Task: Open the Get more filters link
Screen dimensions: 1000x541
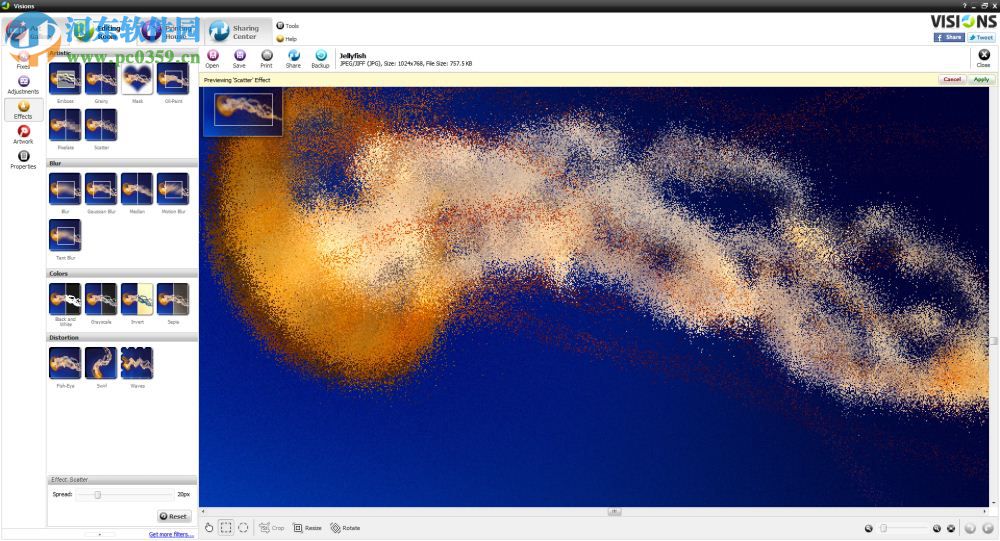Action: click(171, 535)
